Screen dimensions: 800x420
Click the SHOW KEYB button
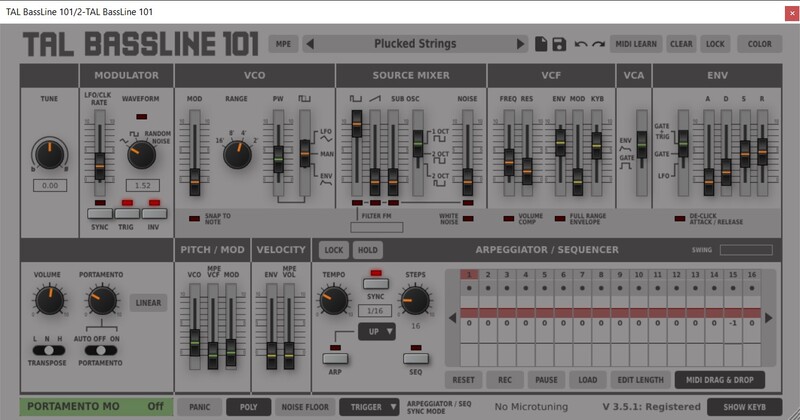744,407
